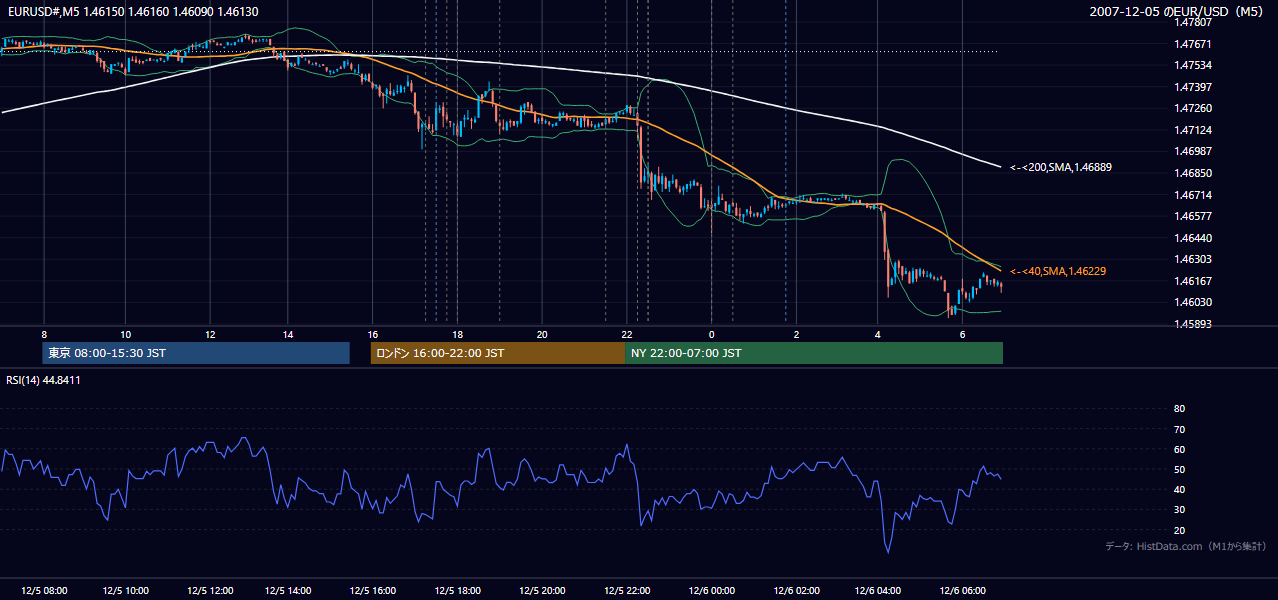Screen dimensions: 1278x600
Task: Click hour label 22 under the price chart
Action: pos(627,334)
